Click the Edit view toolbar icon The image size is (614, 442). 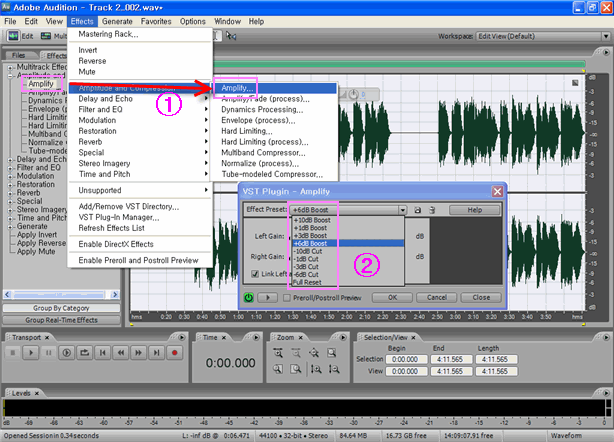tap(13, 35)
